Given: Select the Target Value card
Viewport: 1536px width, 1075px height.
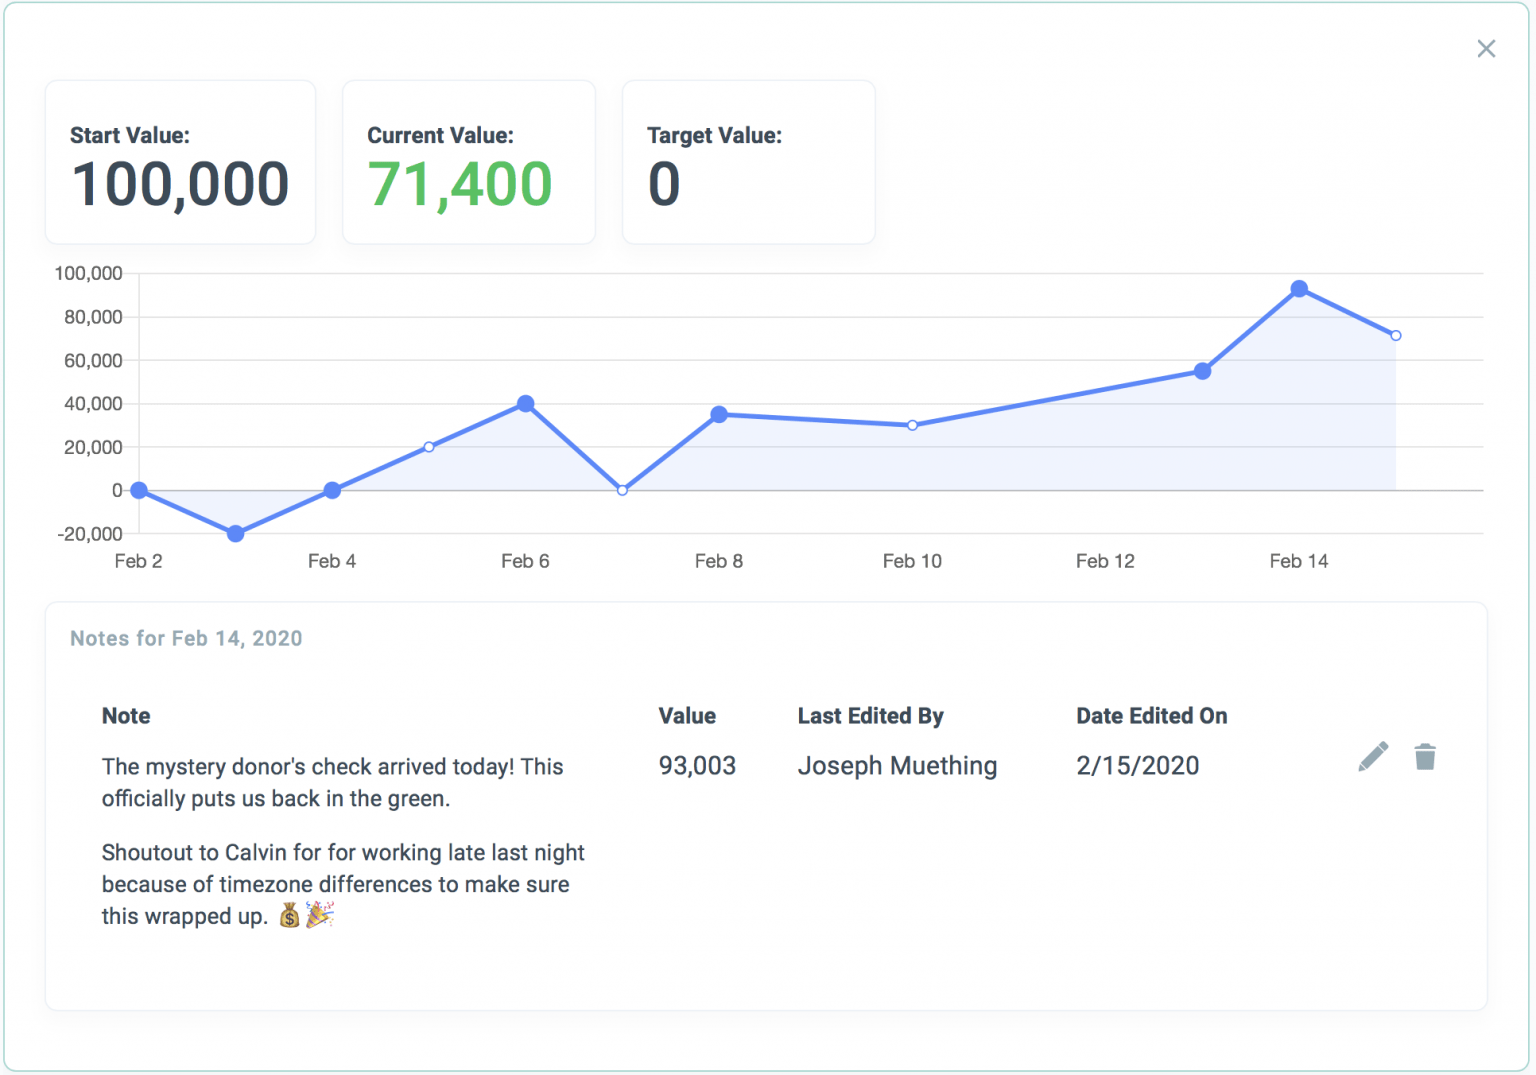Looking at the screenshot, I should (748, 163).
